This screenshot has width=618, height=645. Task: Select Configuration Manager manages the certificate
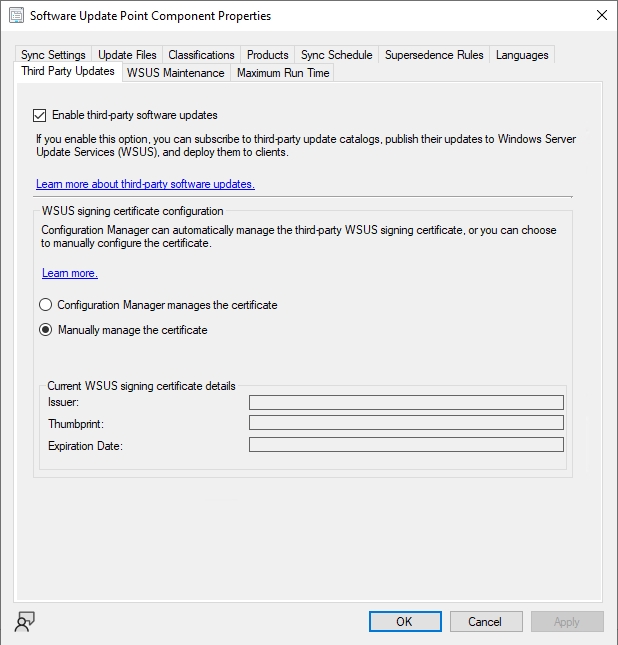click(x=45, y=305)
